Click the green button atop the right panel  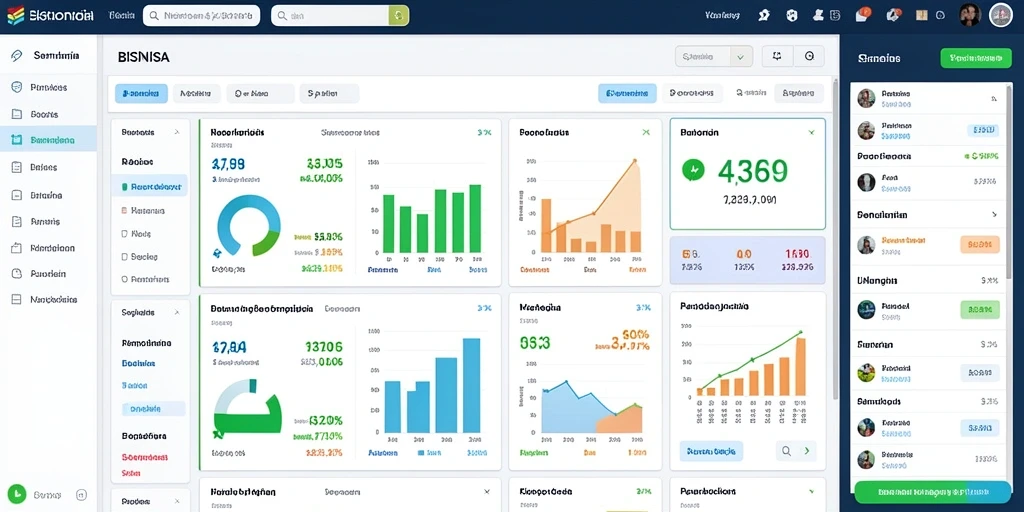click(x=971, y=57)
